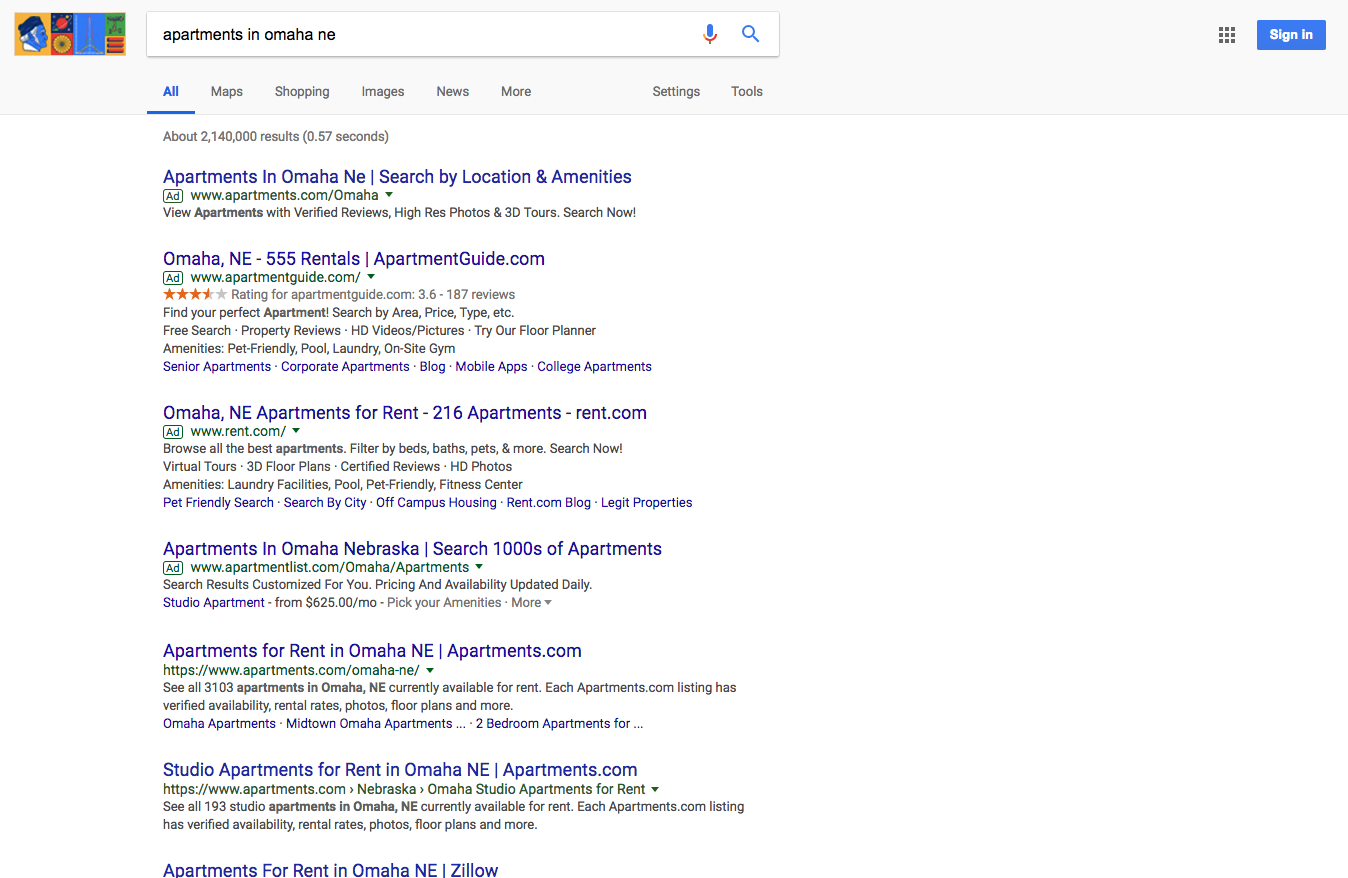Open 'Omaha, NE - 555 Rentals' result
Image resolution: width=1348 pixels, height=878 pixels.
[354, 259]
